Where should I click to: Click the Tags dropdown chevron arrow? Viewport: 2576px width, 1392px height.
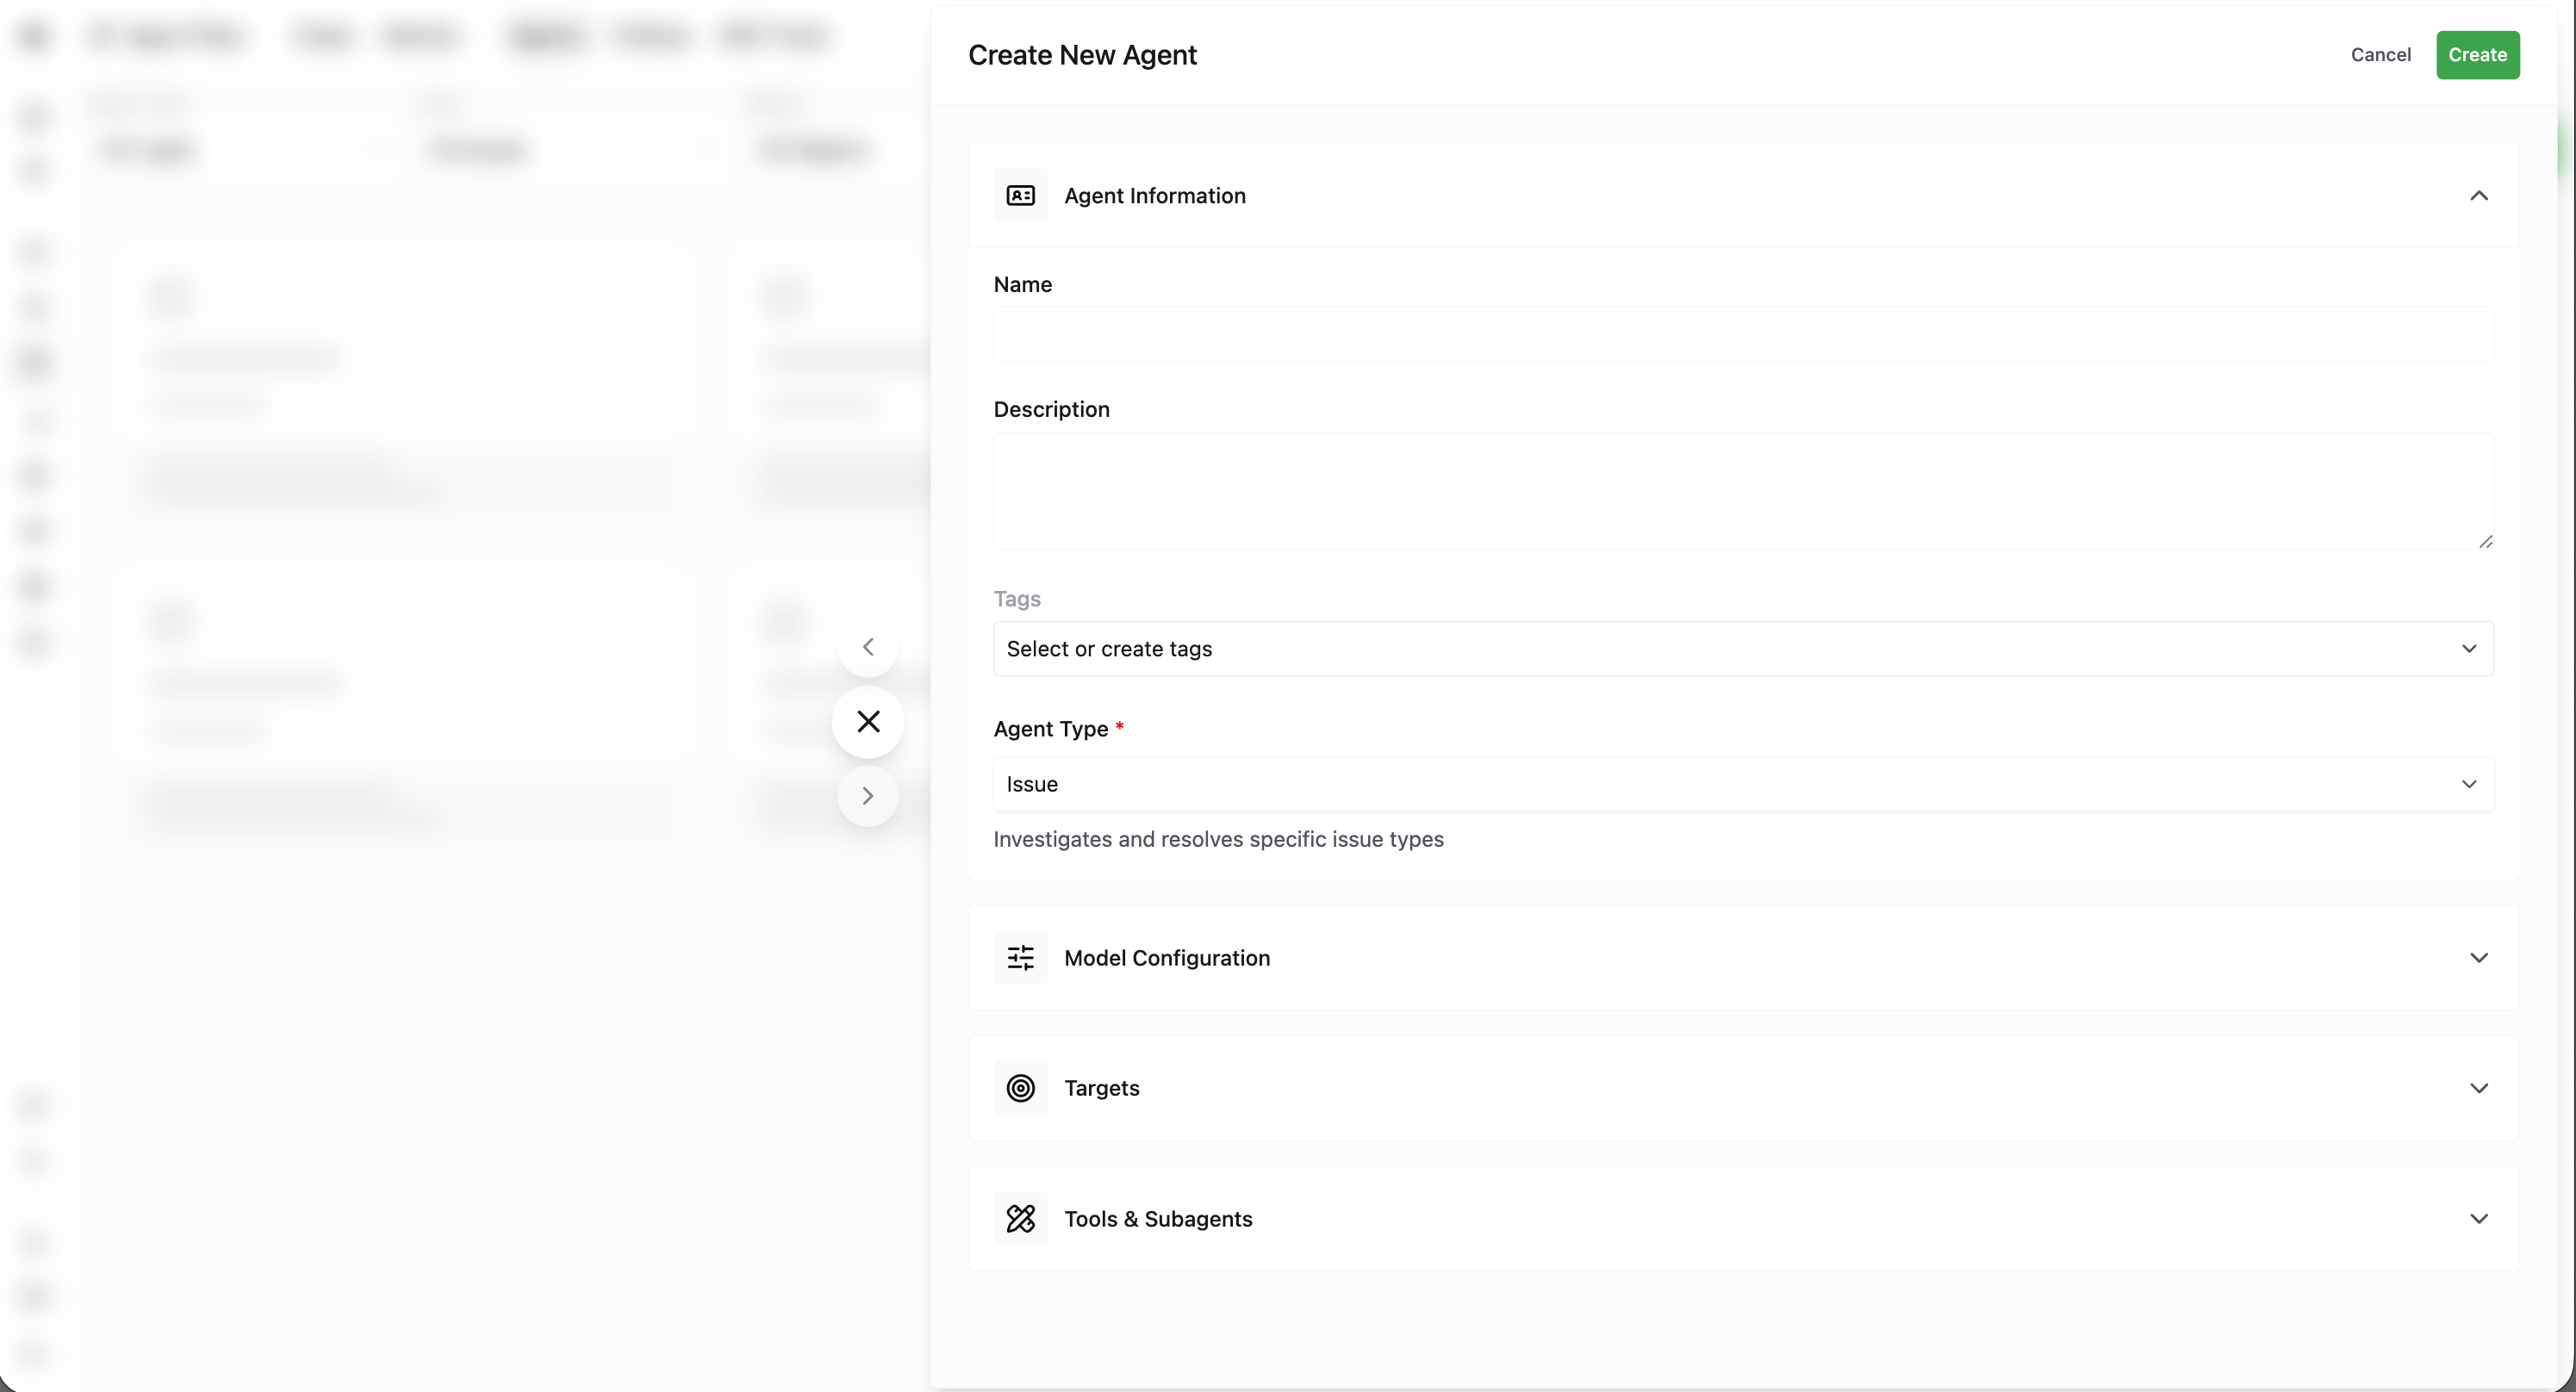pyautogui.click(x=2468, y=649)
